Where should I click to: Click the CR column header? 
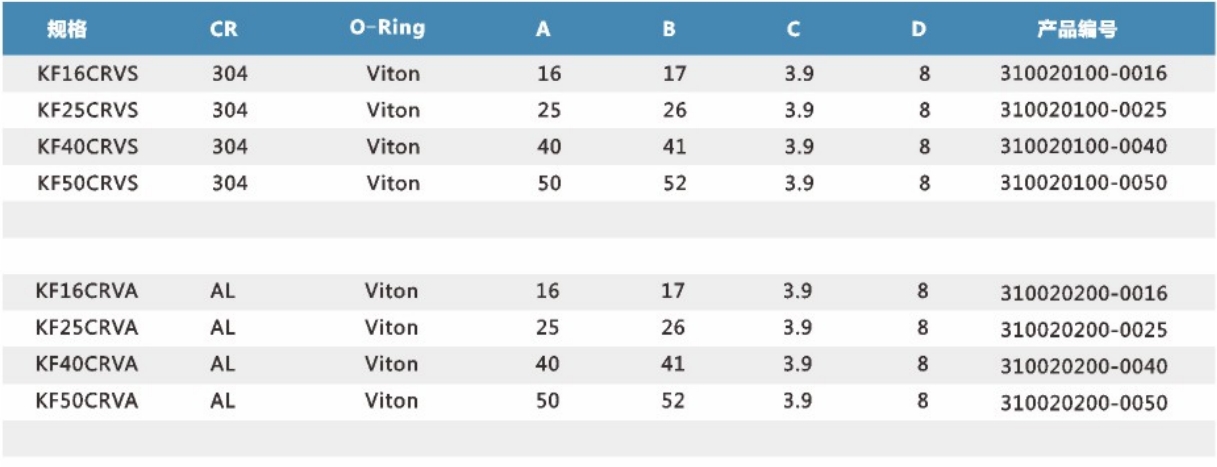click(224, 29)
